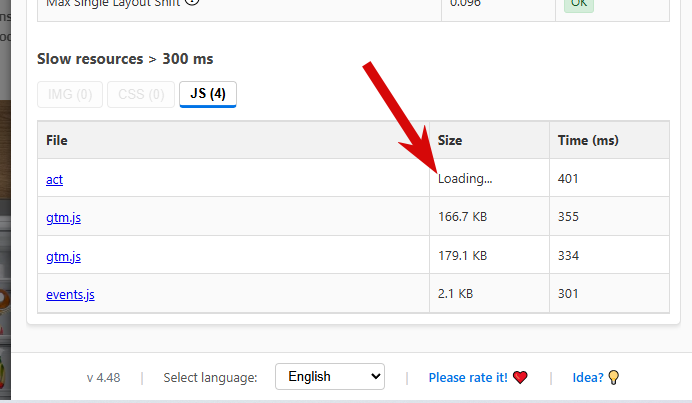Click the v 4.48 version label
The width and height of the screenshot is (692, 403).
click(x=103, y=378)
